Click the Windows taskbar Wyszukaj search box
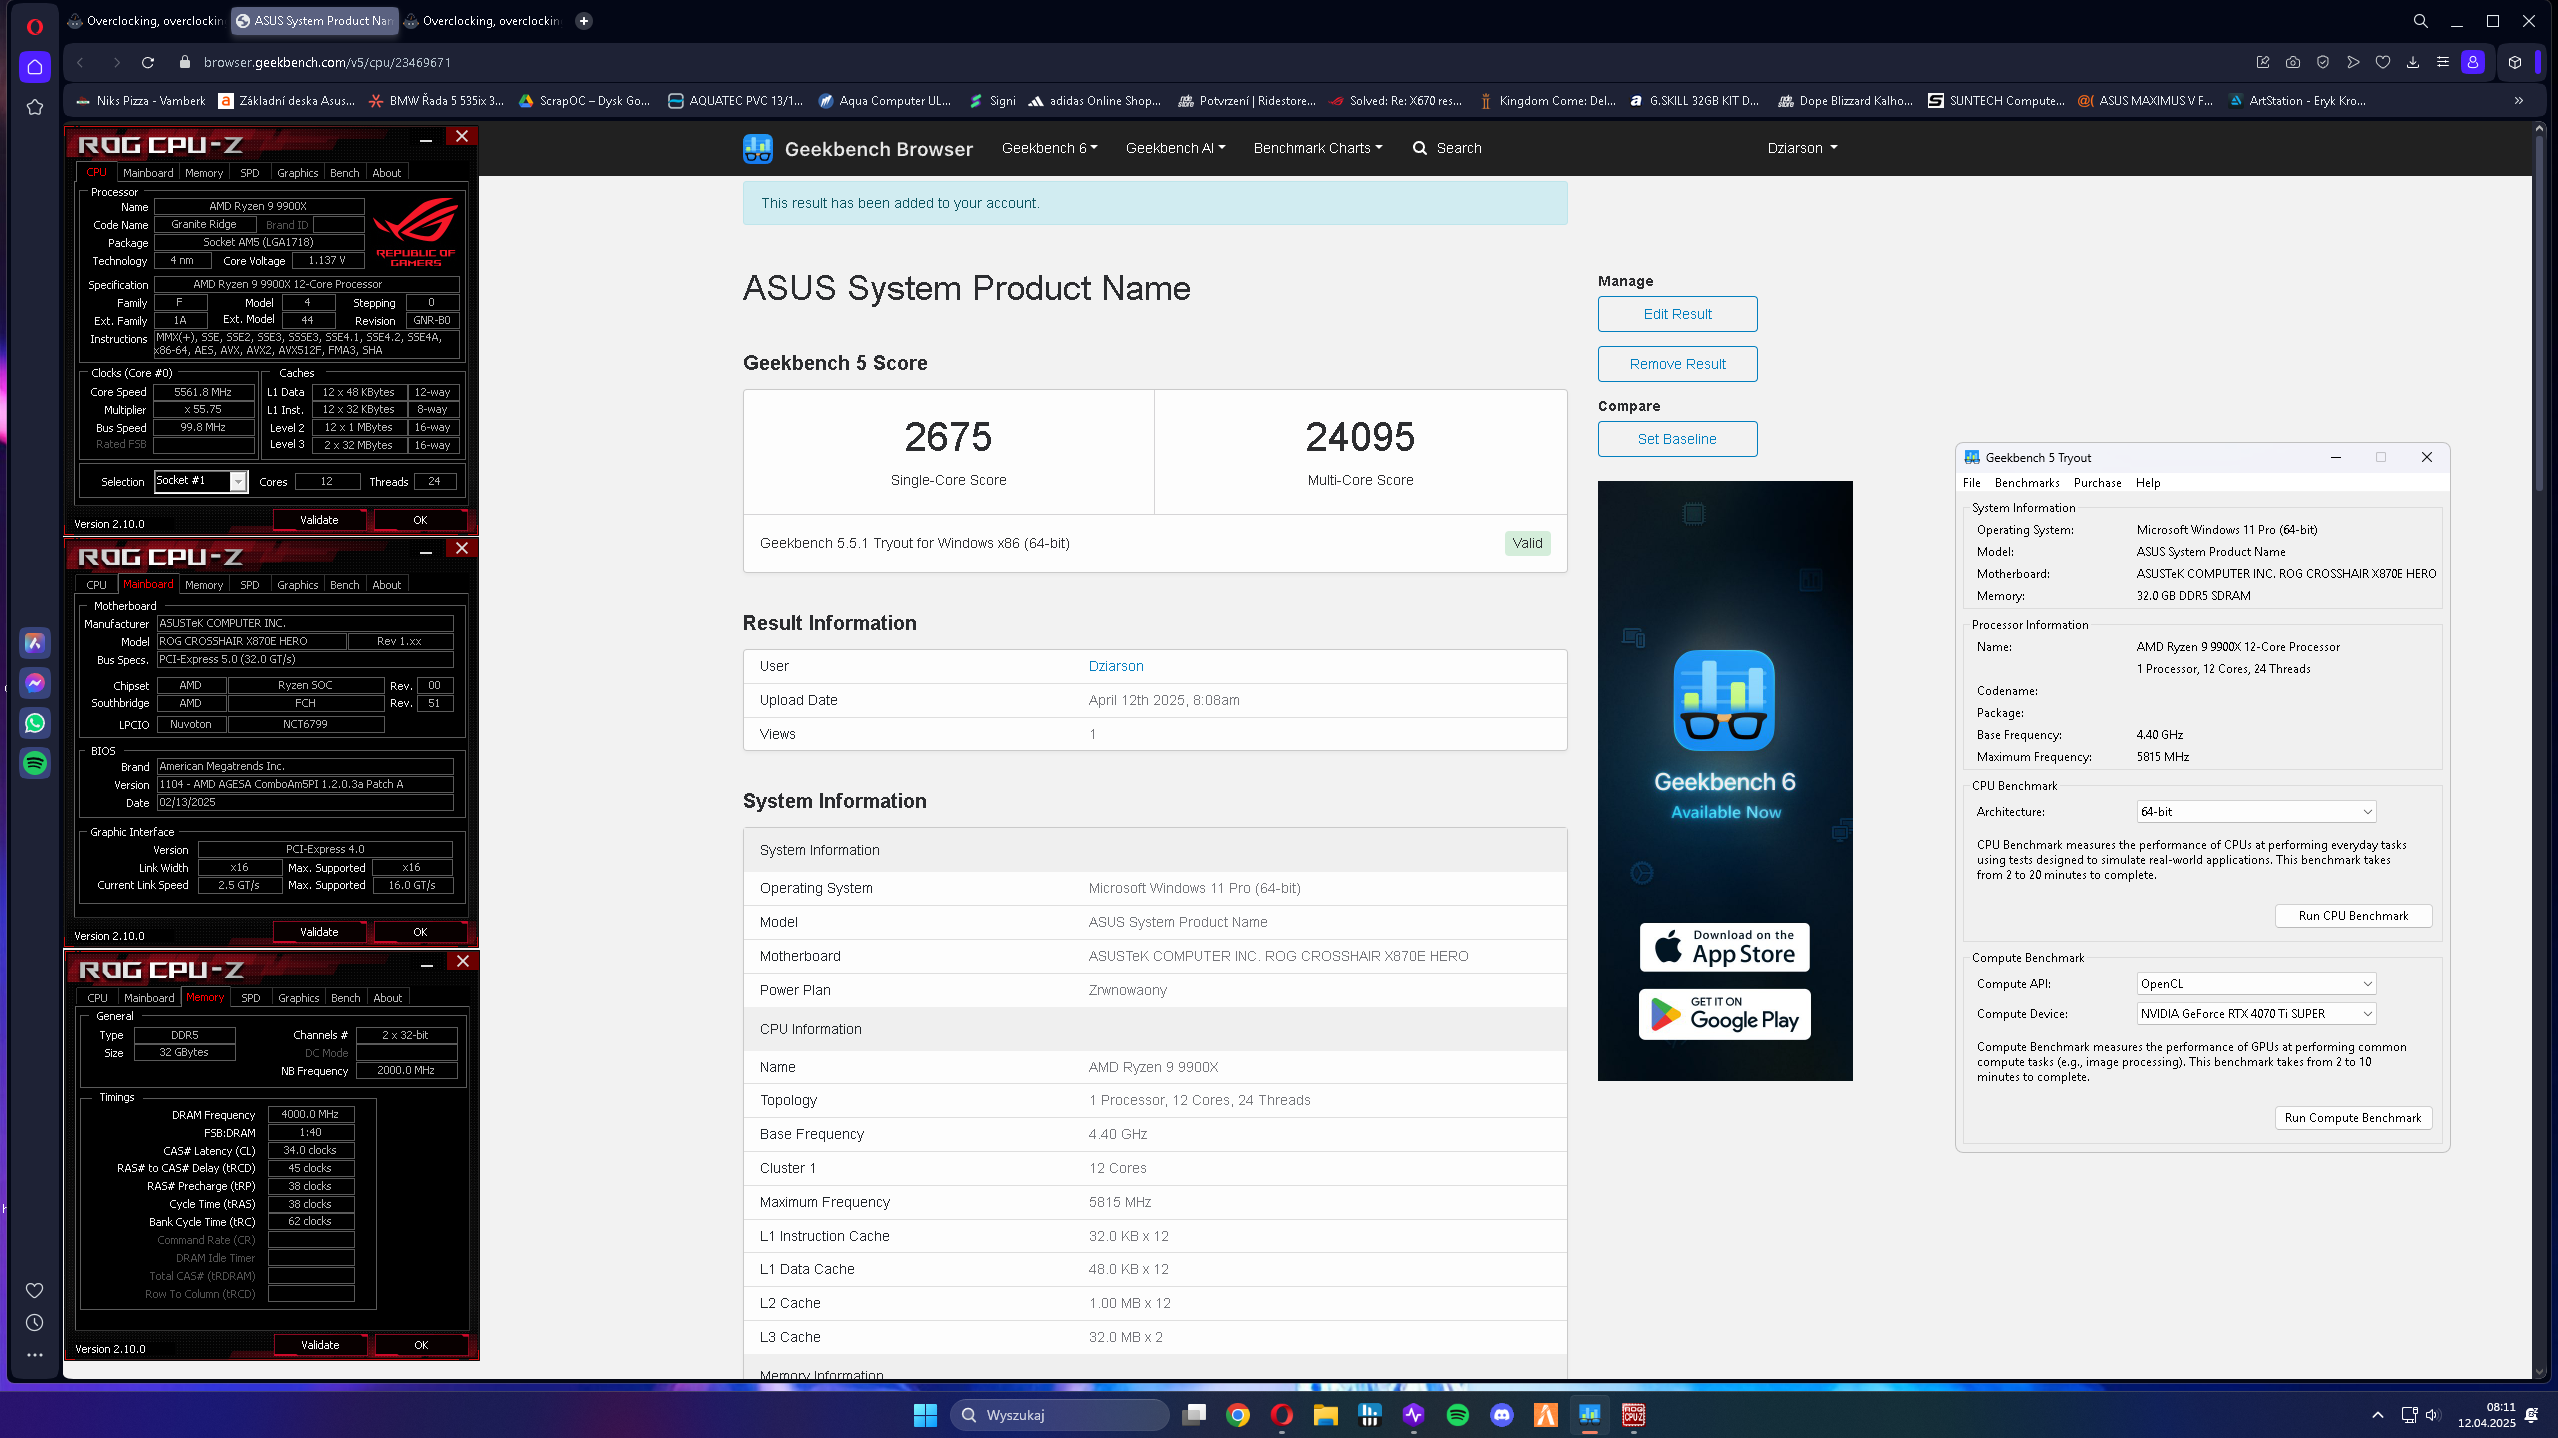 pyautogui.click(x=1060, y=1415)
